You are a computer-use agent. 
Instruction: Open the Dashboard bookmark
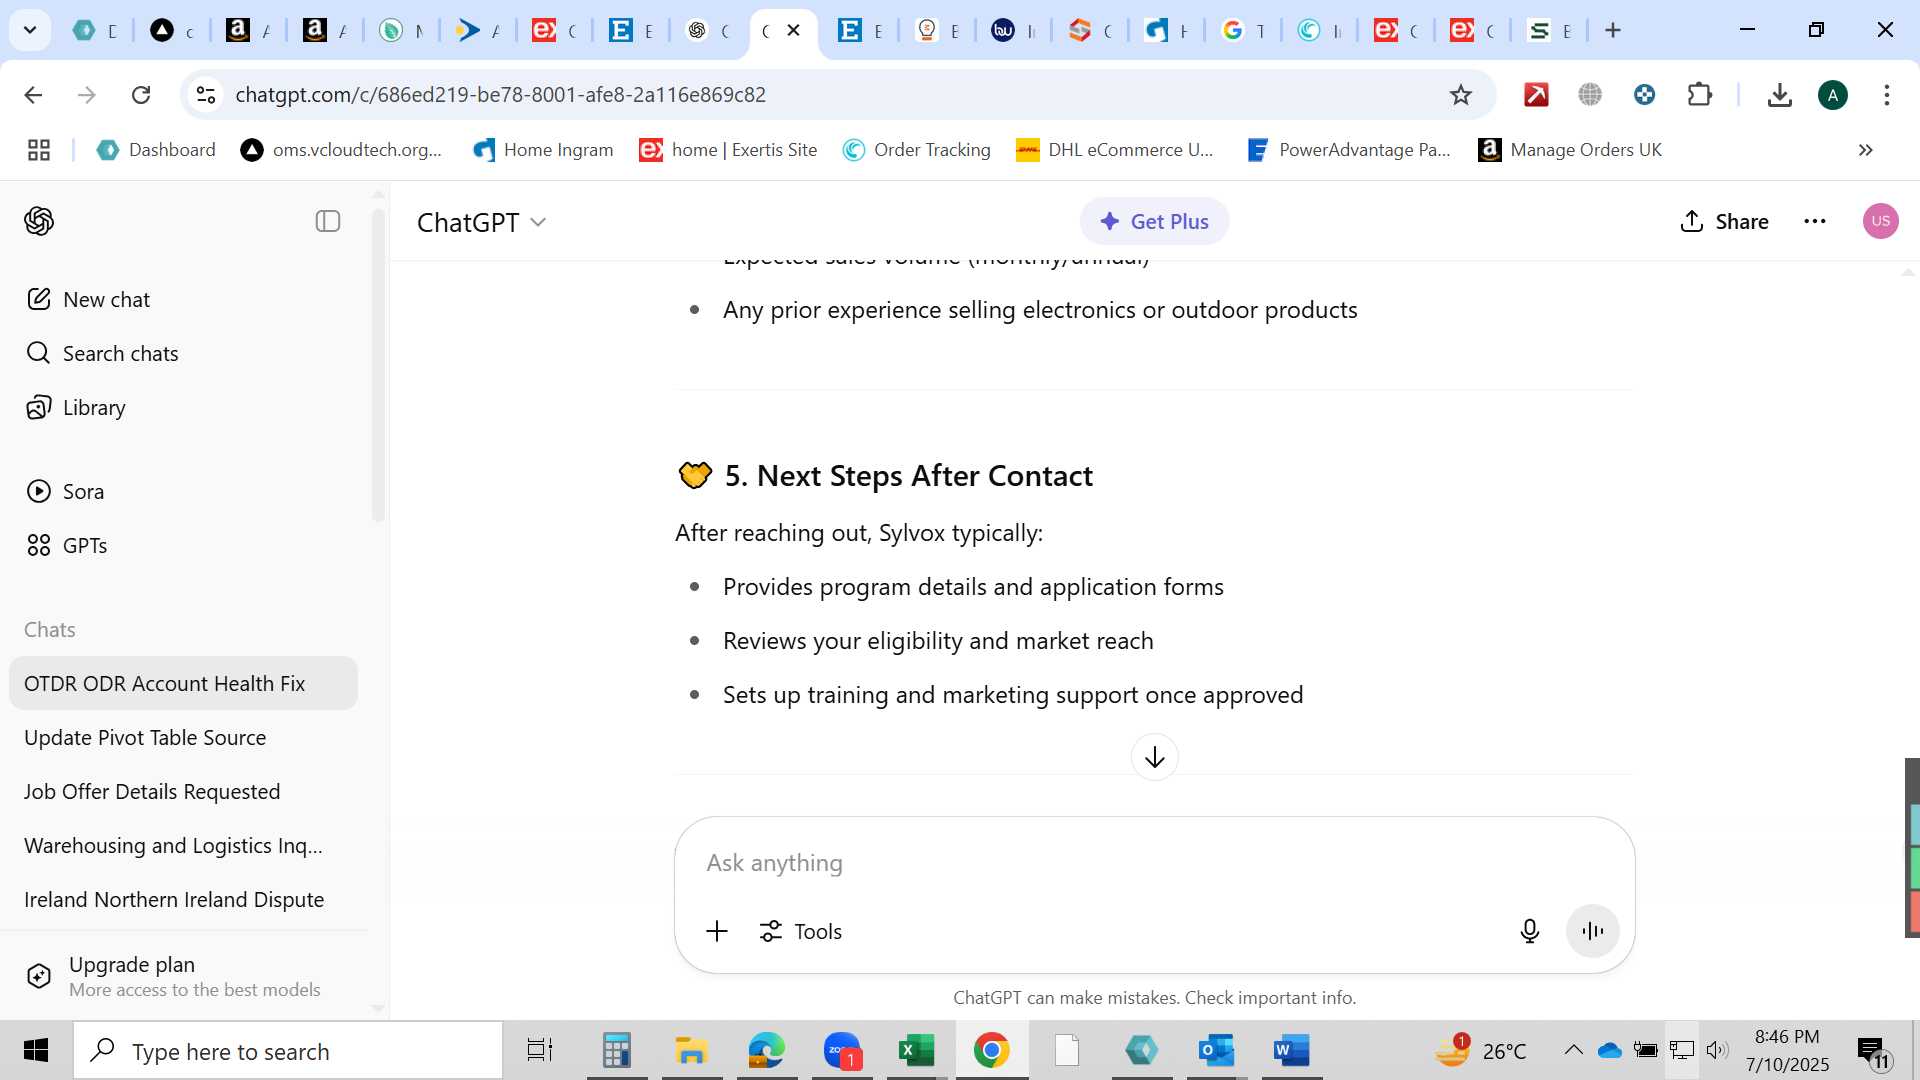[x=156, y=150]
